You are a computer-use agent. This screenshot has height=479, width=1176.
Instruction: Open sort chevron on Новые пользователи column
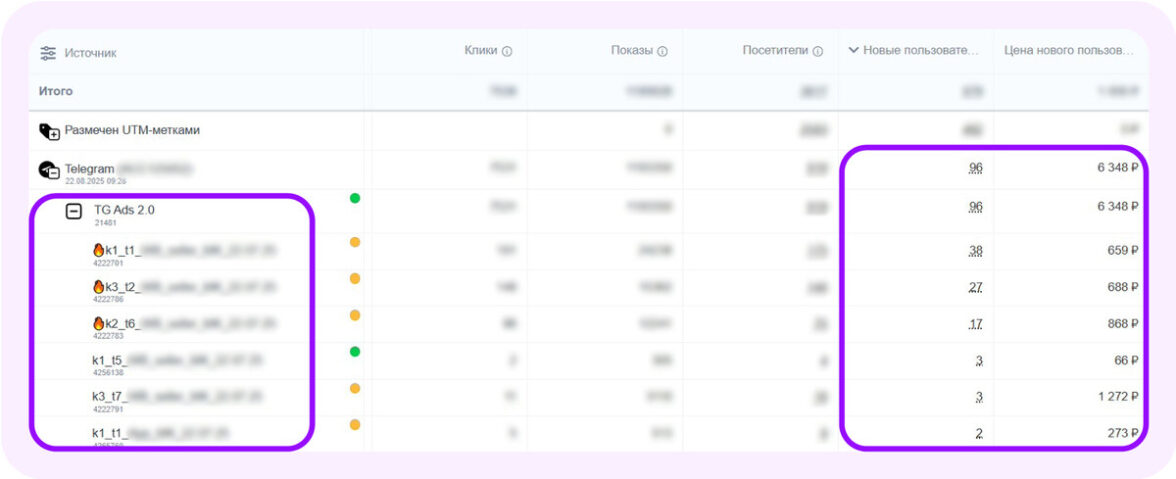click(x=853, y=51)
